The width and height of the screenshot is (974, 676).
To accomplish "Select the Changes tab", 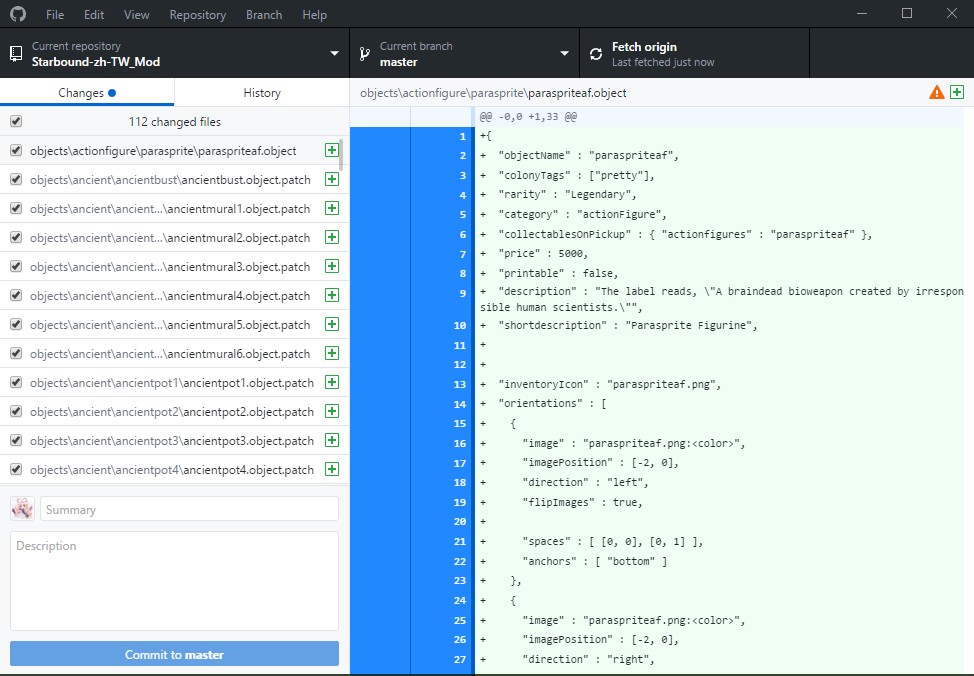I will click(x=87, y=93).
